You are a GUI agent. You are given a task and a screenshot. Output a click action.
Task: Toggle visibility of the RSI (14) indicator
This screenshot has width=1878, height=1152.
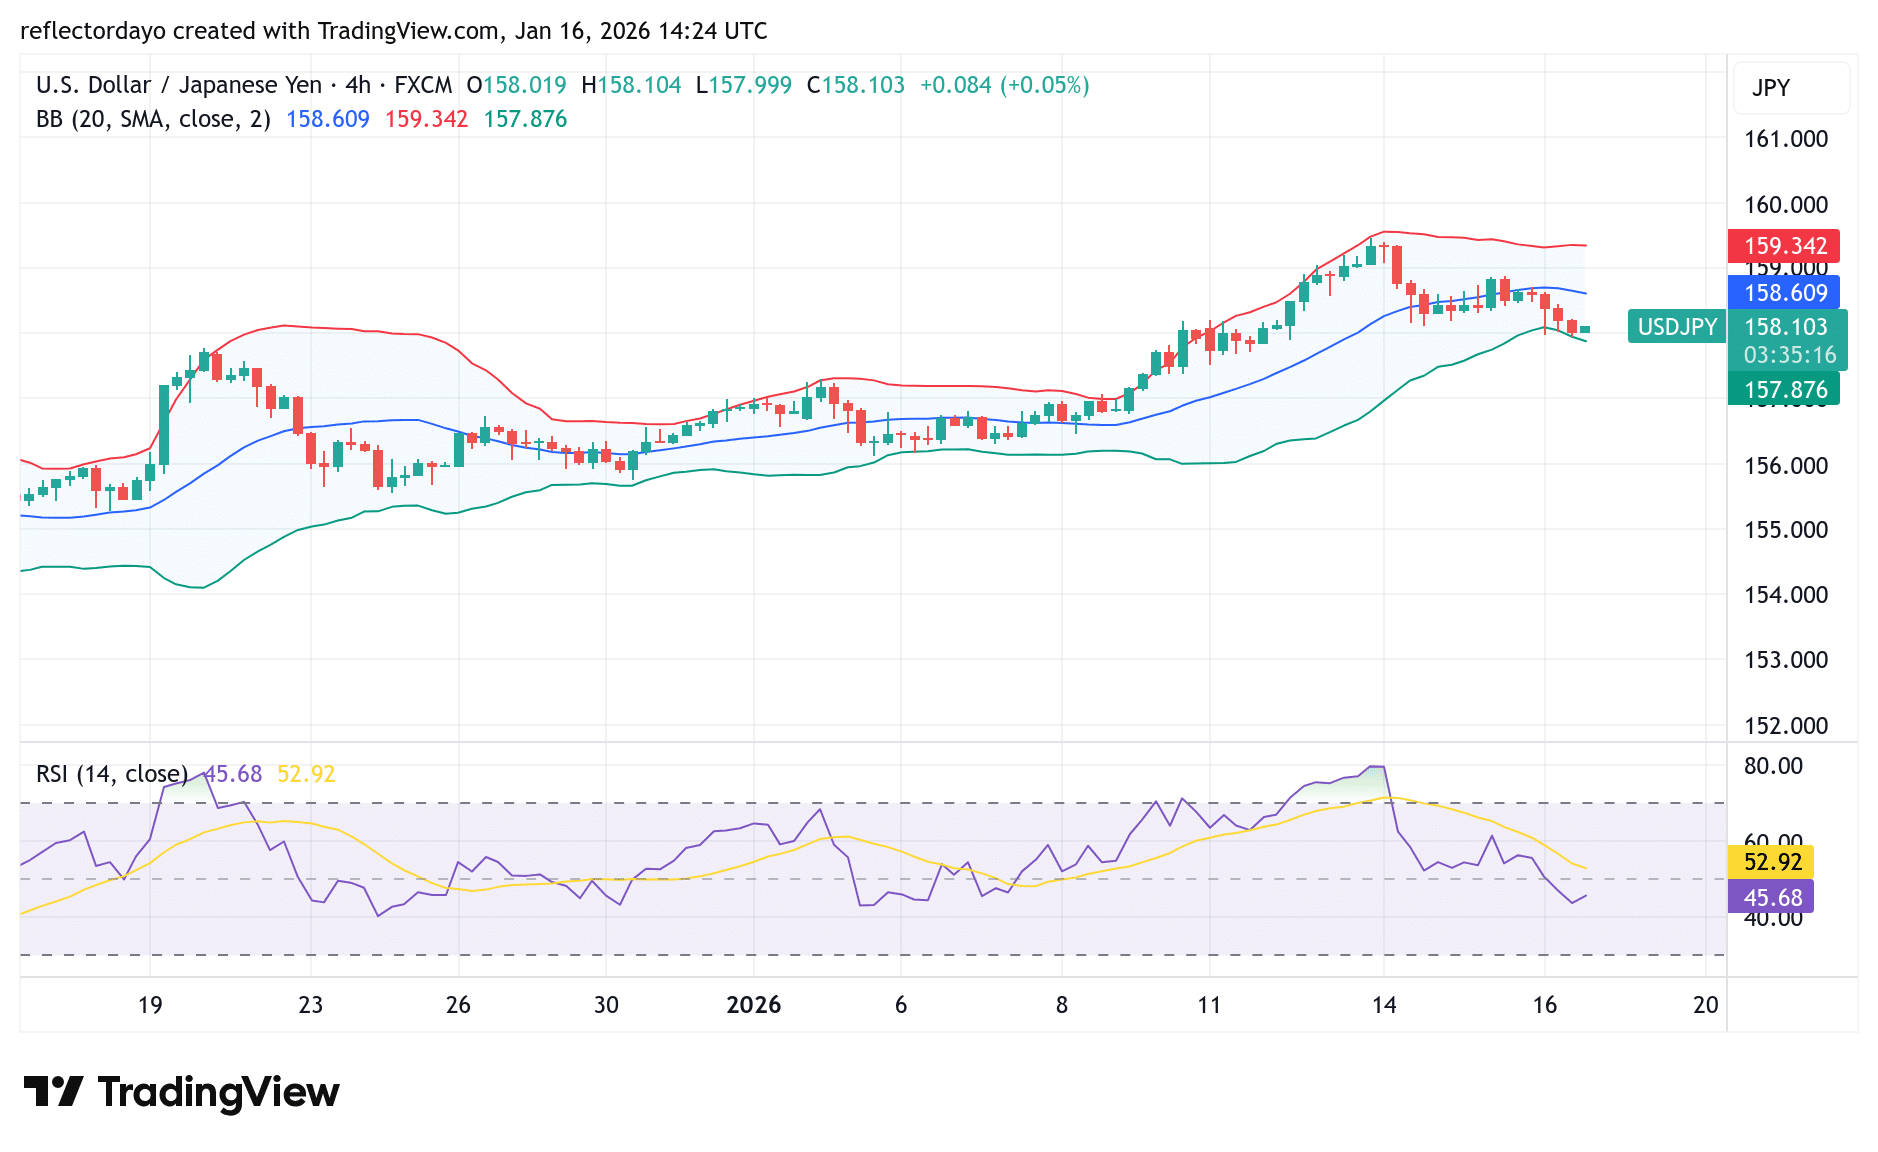[x=112, y=773]
